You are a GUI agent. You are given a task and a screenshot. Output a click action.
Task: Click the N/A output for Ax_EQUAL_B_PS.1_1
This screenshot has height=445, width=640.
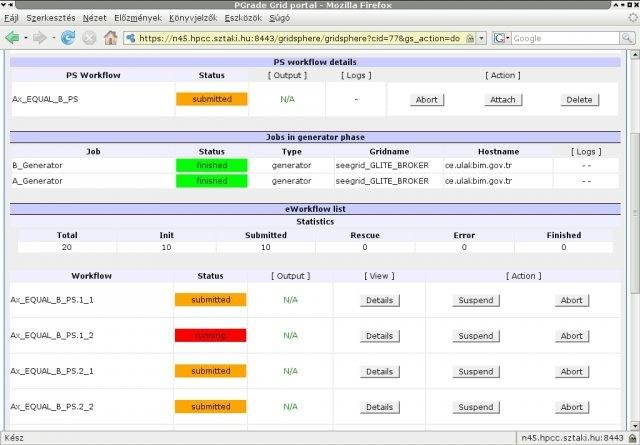click(x=290, y=300)
